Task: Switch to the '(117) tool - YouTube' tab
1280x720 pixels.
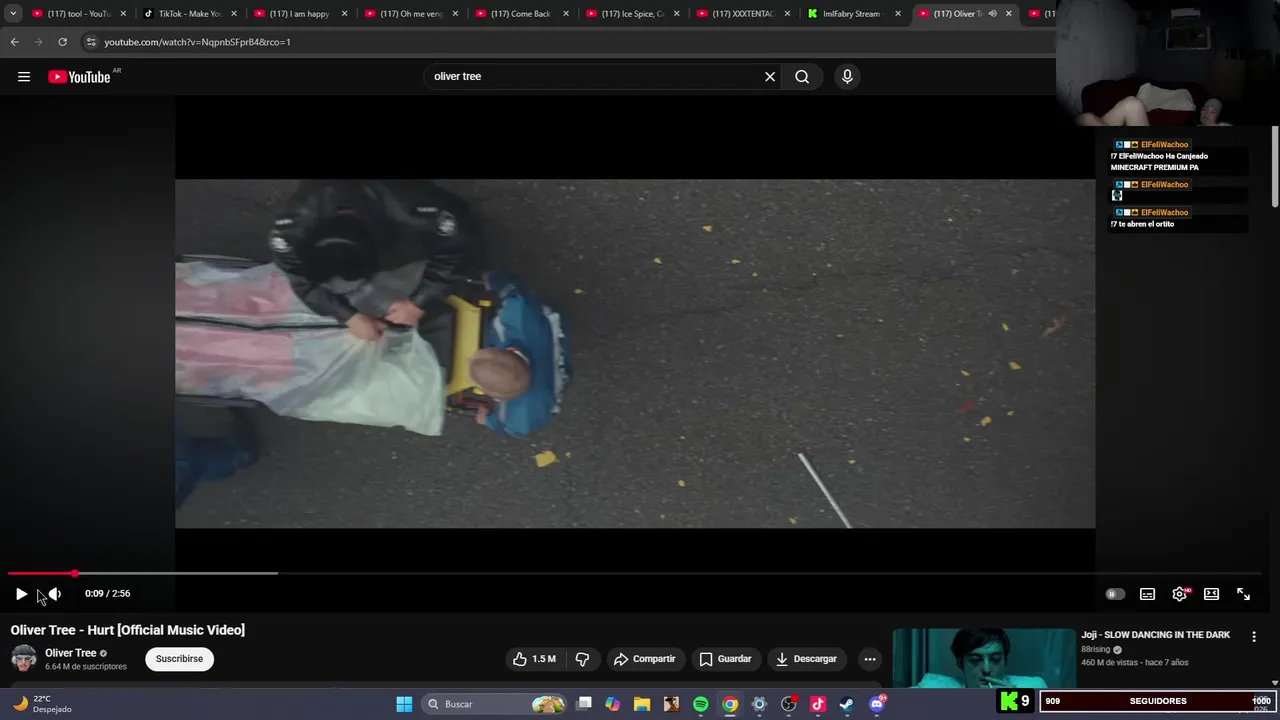Action: pos(78,14)
